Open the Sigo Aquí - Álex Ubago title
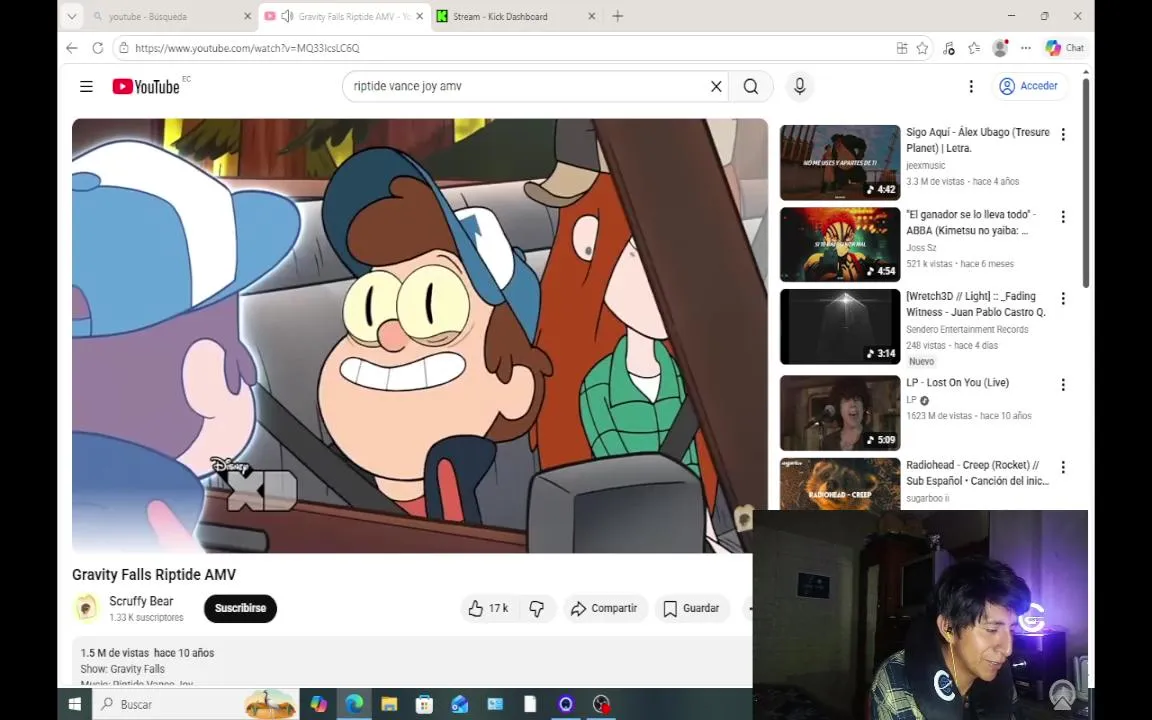Viewport: 1152px width, 720px height. [977, 140]
